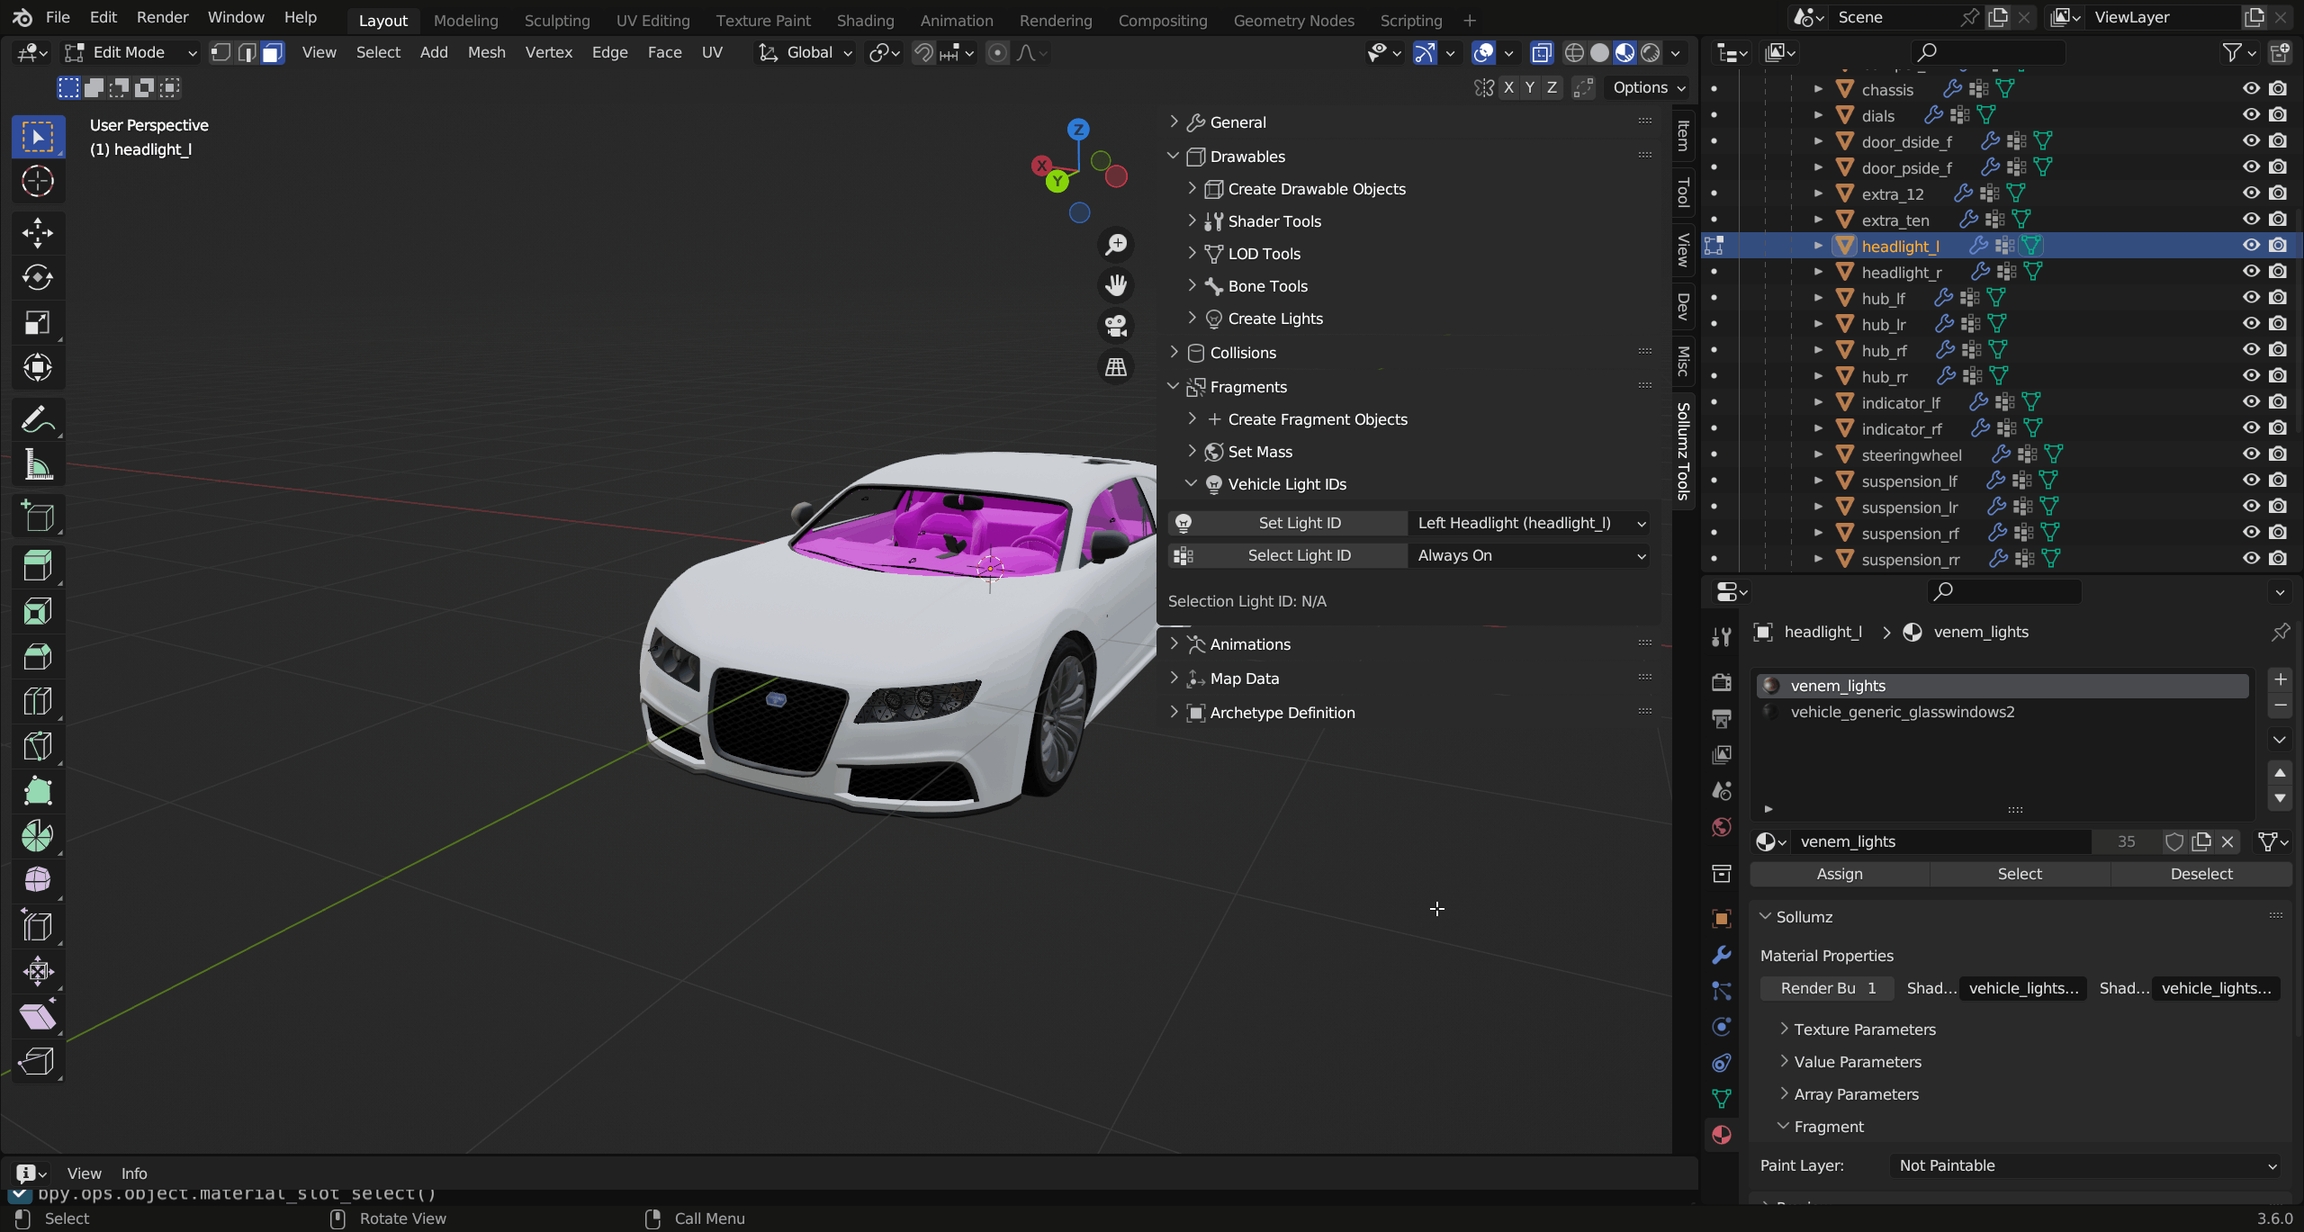
Task: Open the Mesh menu
Action: click(486, 53)
